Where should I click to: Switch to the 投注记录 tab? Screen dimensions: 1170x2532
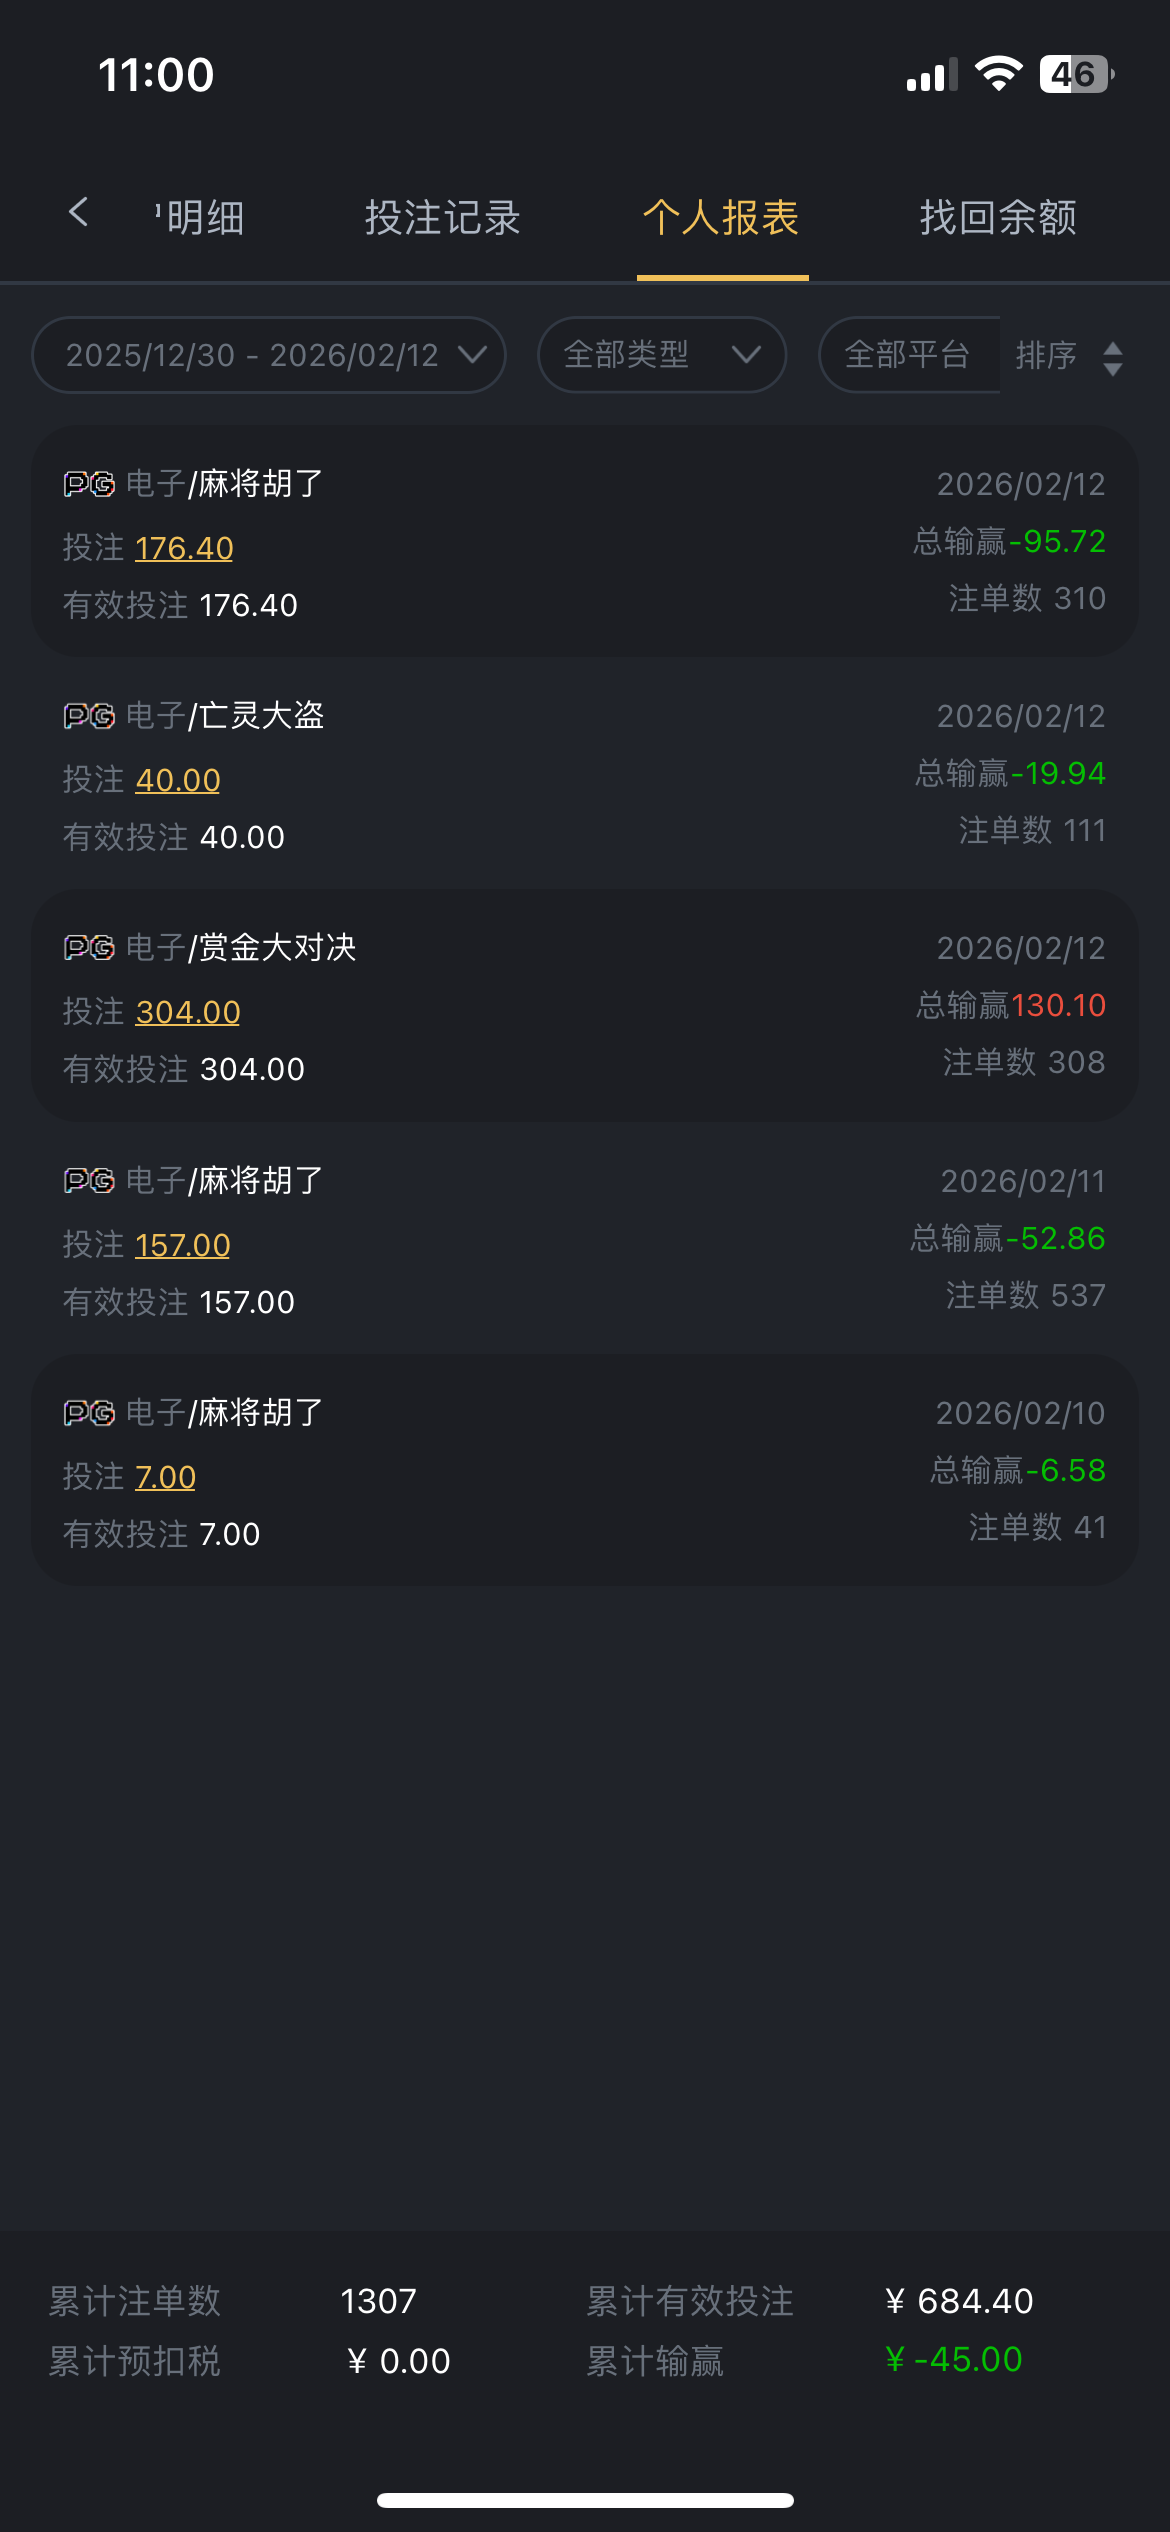coord(443,217)
